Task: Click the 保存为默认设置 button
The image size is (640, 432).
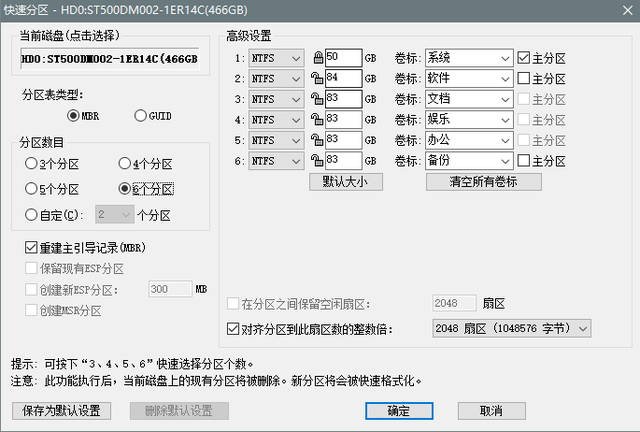Action: (61, 411)
